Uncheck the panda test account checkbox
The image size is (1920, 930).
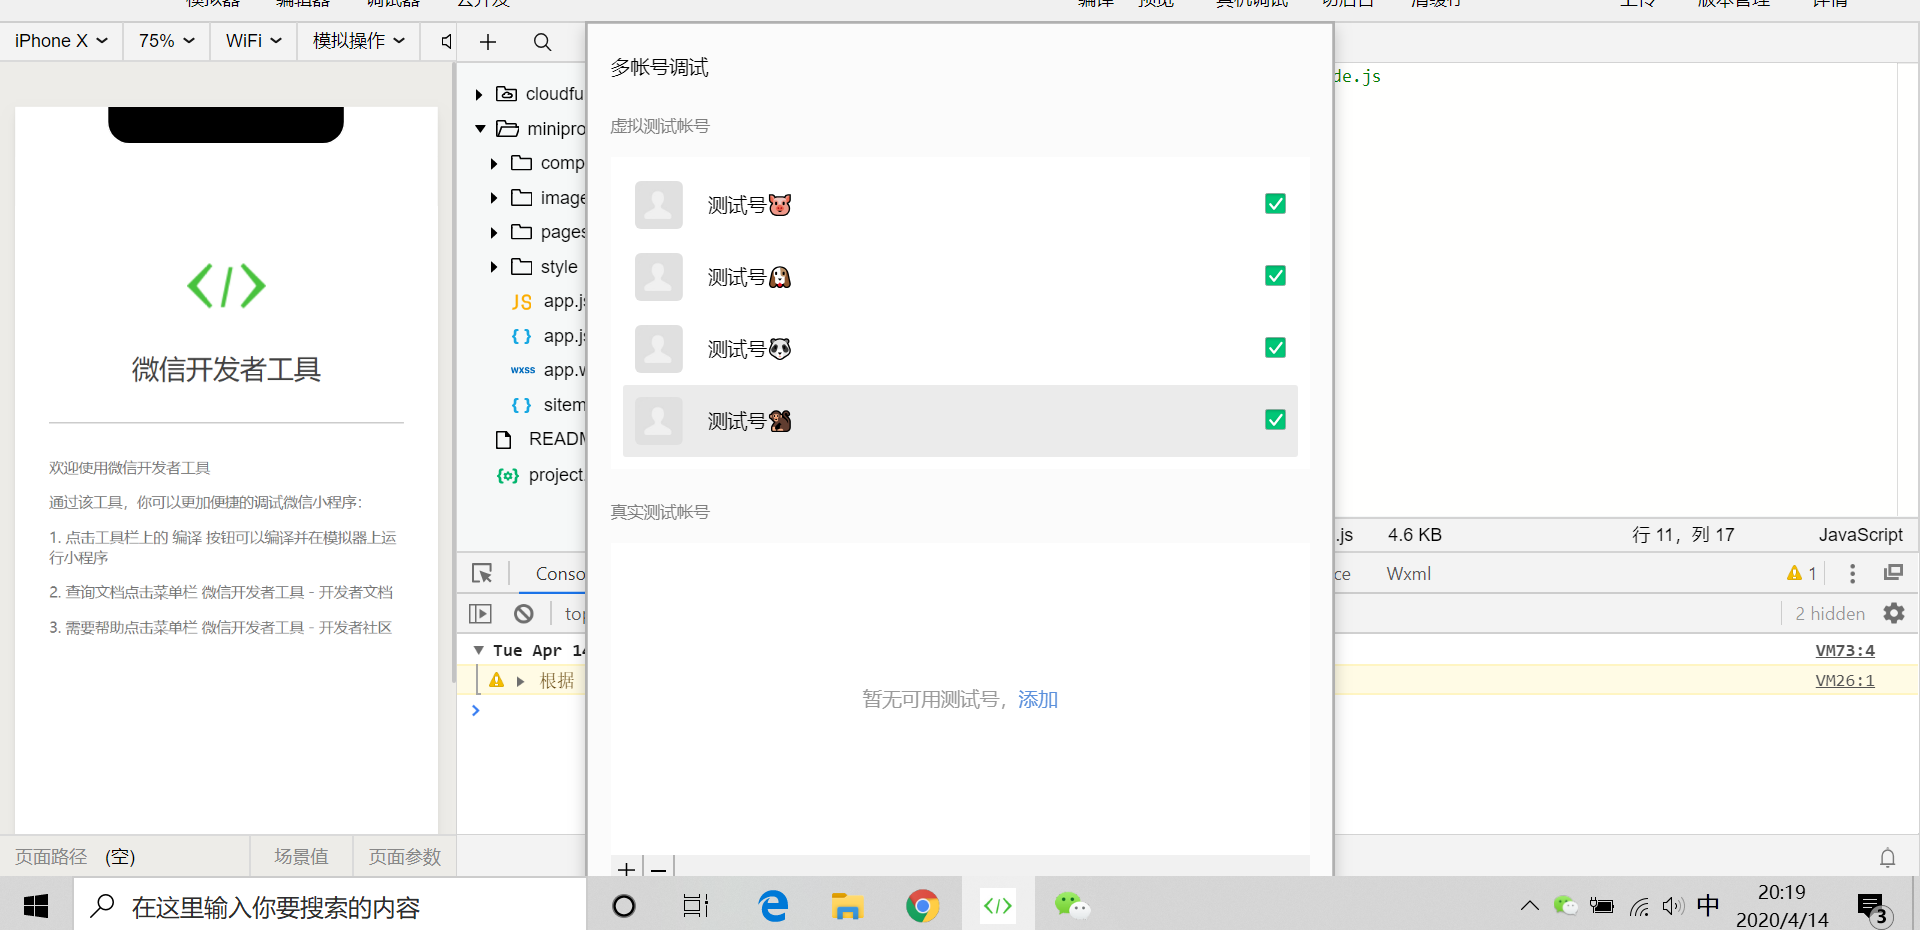click(x=1275, y=348)
